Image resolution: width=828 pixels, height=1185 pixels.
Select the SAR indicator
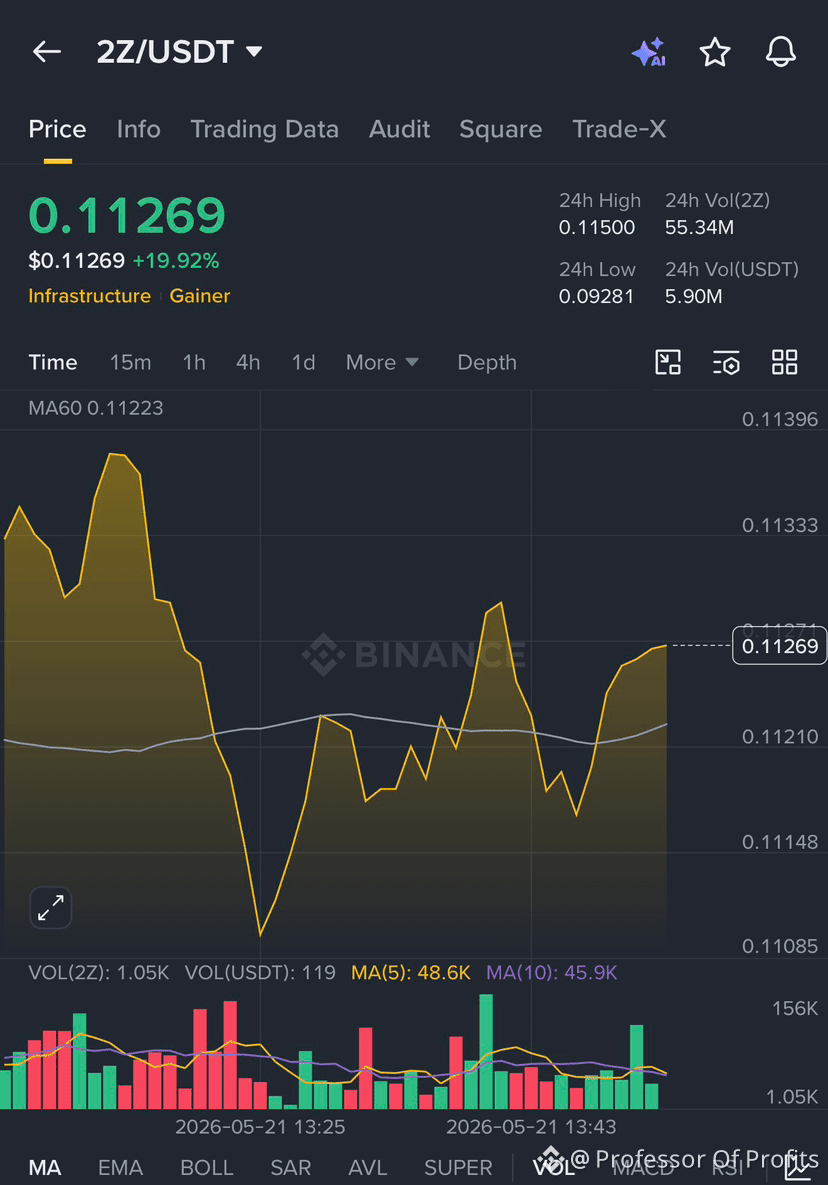[291, 1168]
